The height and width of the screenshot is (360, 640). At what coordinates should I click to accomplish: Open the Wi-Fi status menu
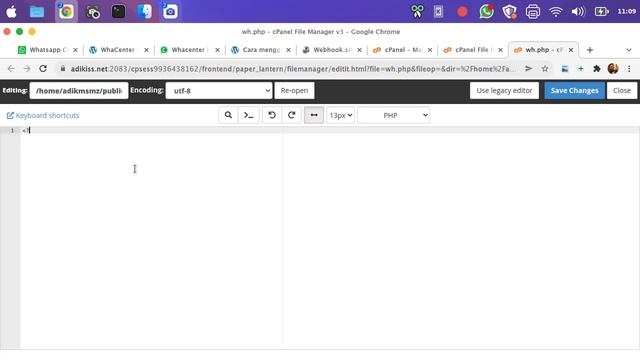click(556, 11)
